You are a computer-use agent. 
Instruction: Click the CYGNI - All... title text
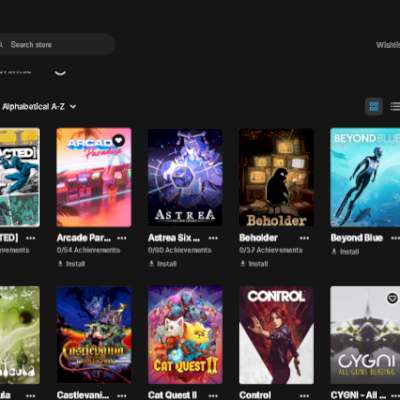pos(358,395)
